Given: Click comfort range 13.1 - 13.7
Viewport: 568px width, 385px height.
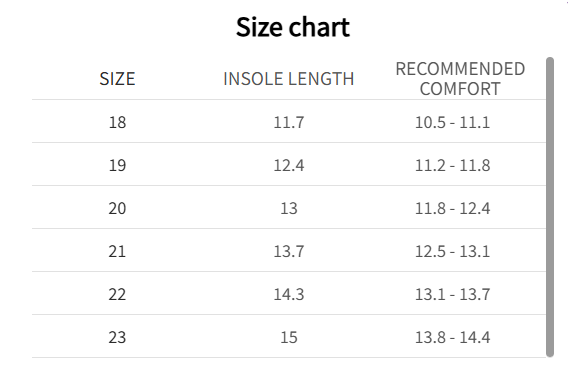Looking at the screenshot, I should point(452,294).
